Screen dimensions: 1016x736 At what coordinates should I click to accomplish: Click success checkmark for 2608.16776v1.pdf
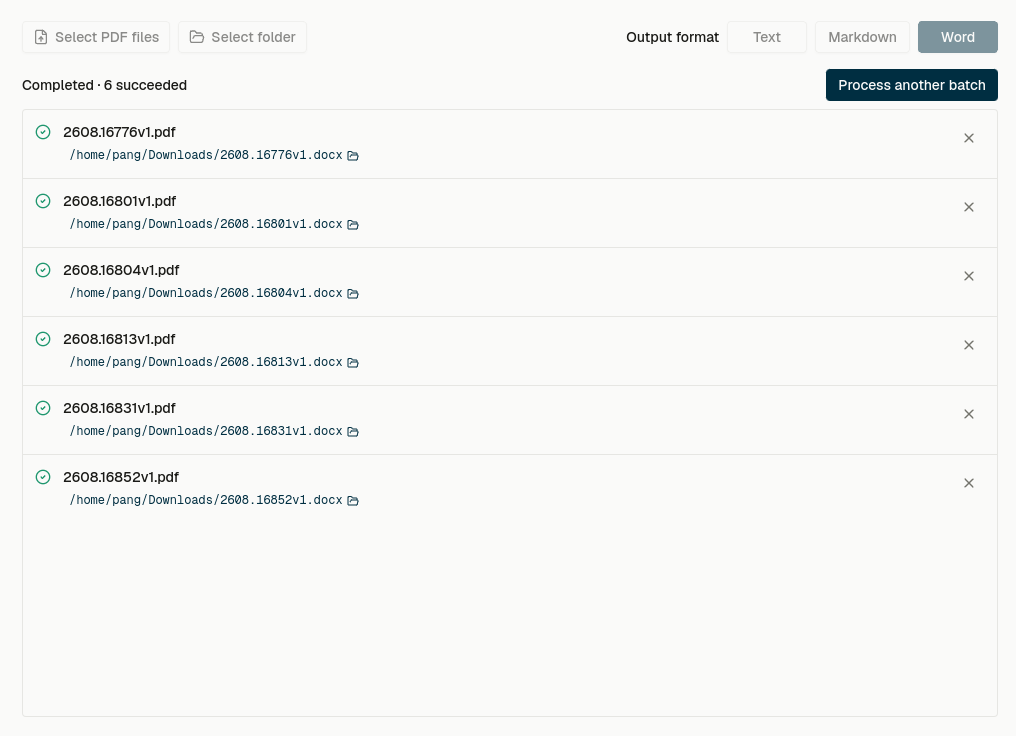(x=43, y=132)
